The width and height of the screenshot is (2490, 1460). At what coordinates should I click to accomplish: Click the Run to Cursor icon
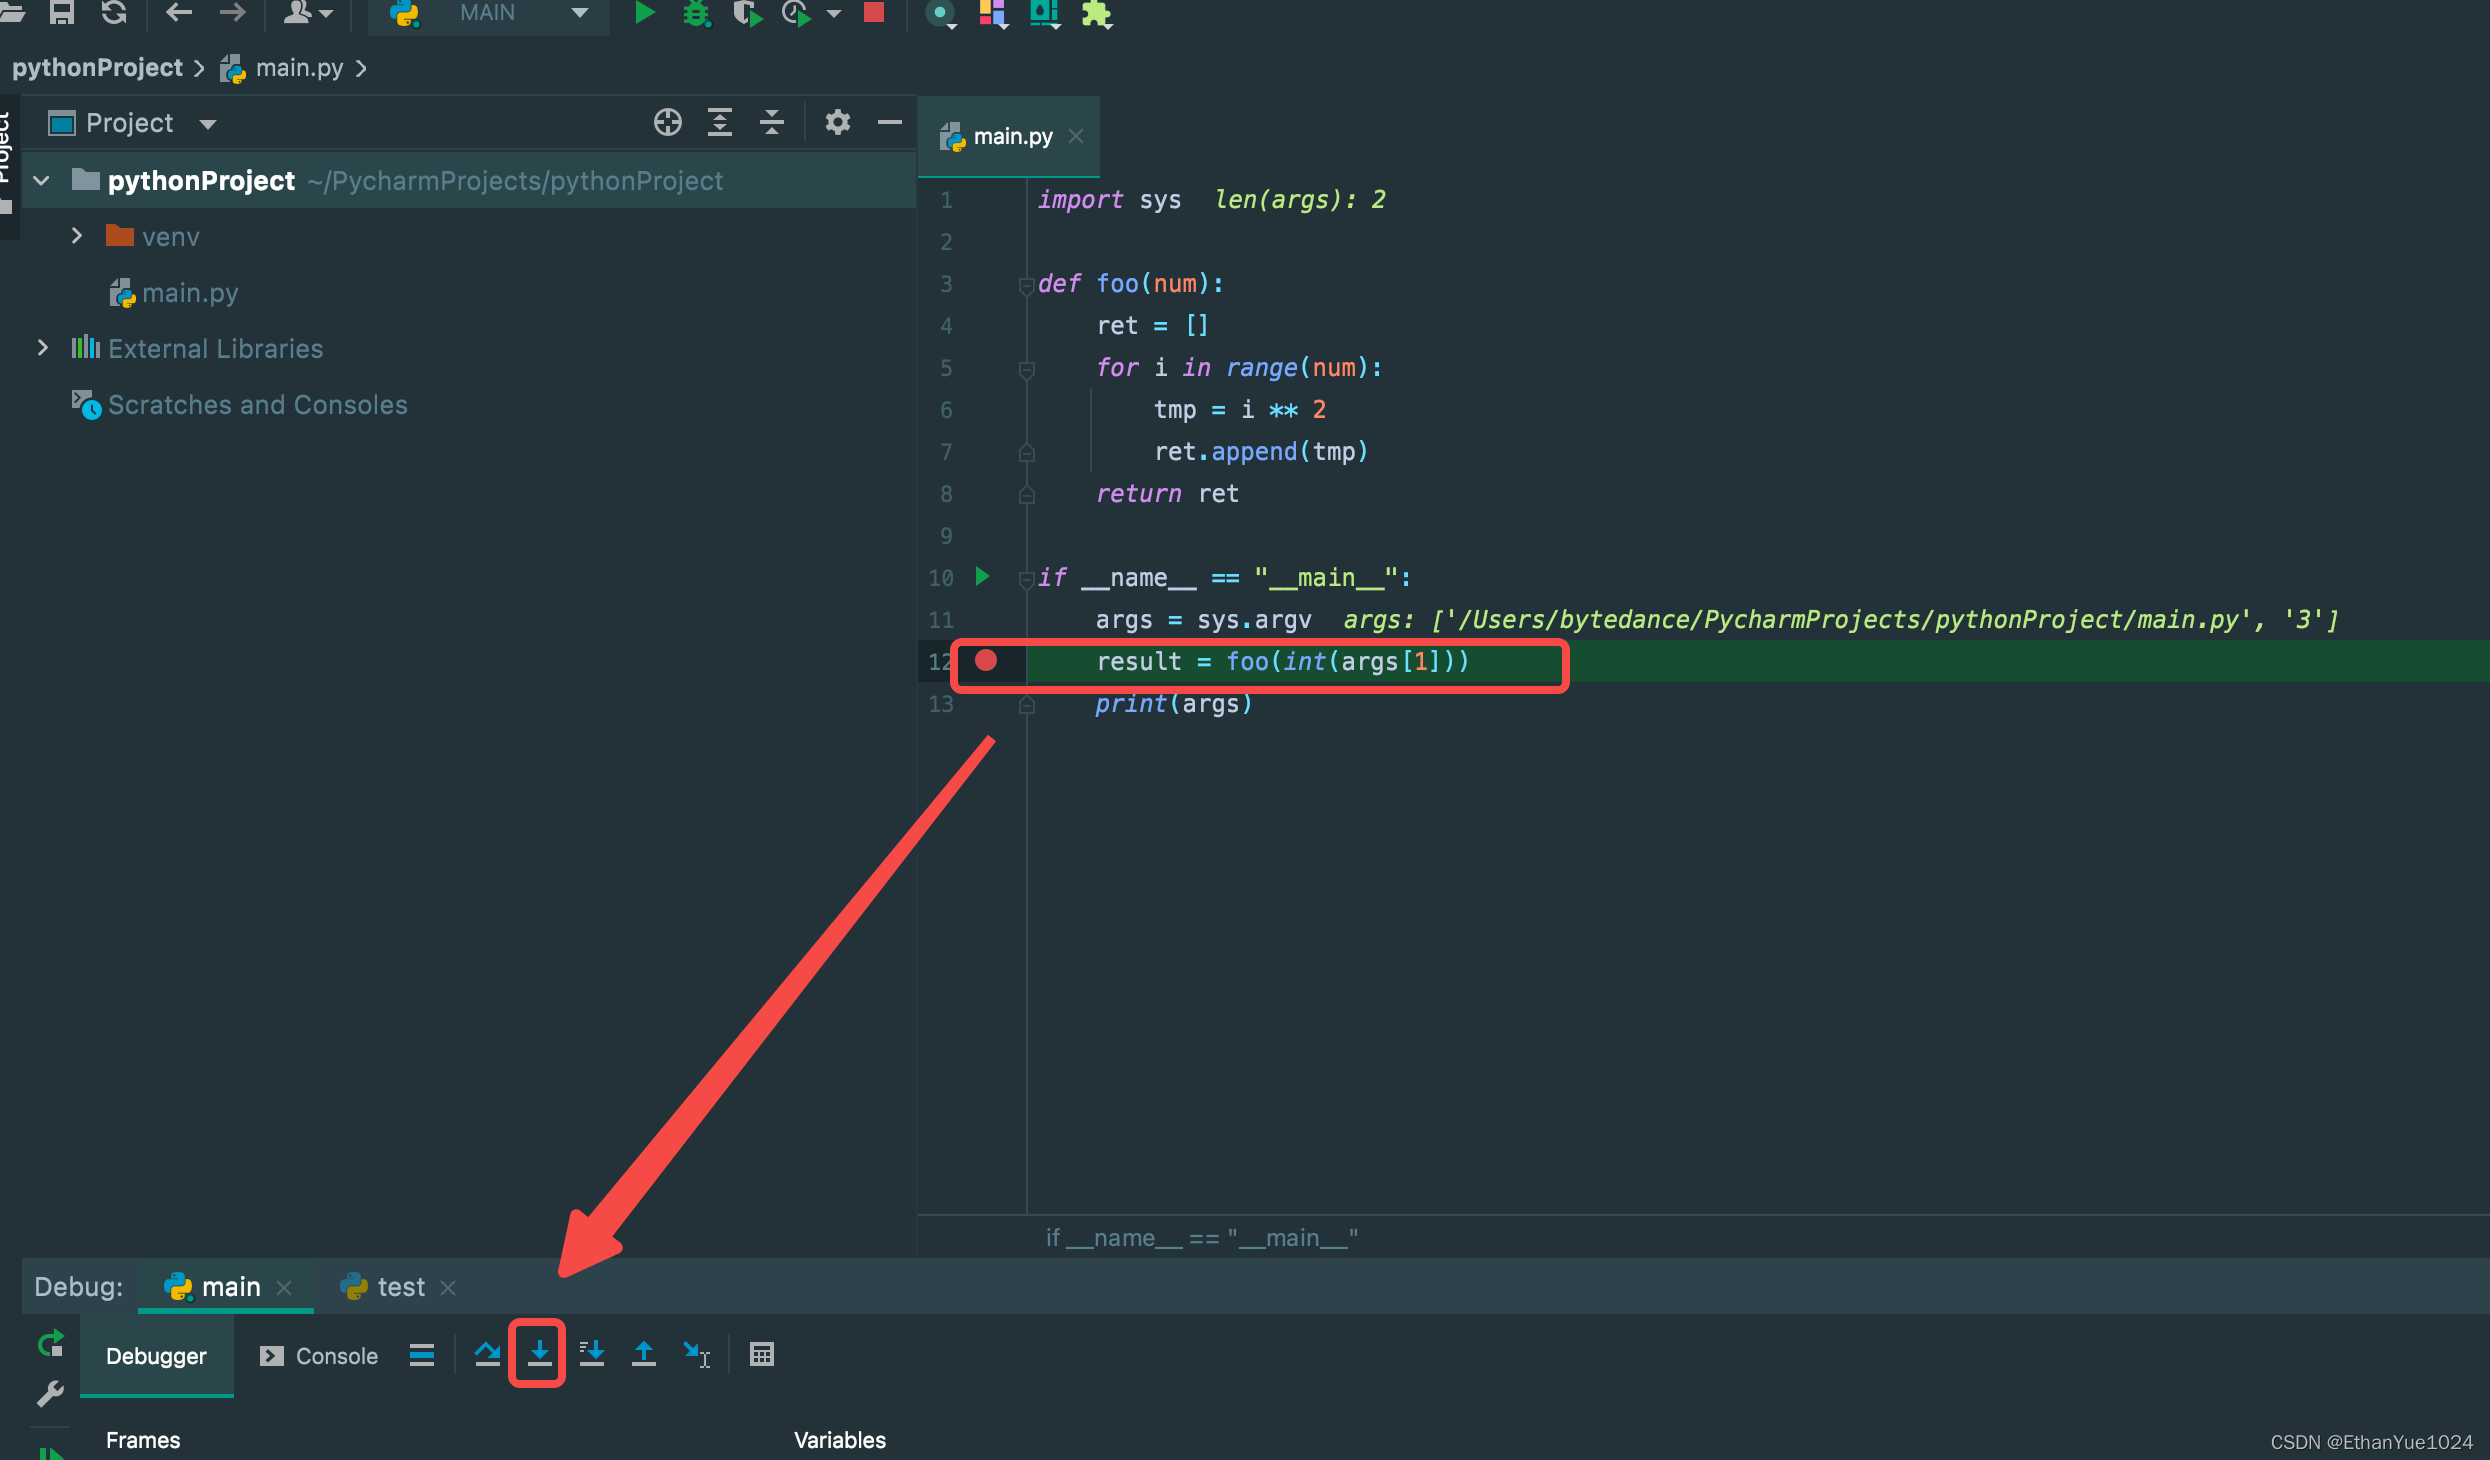pyautogui.click(x=697, y=1354)
